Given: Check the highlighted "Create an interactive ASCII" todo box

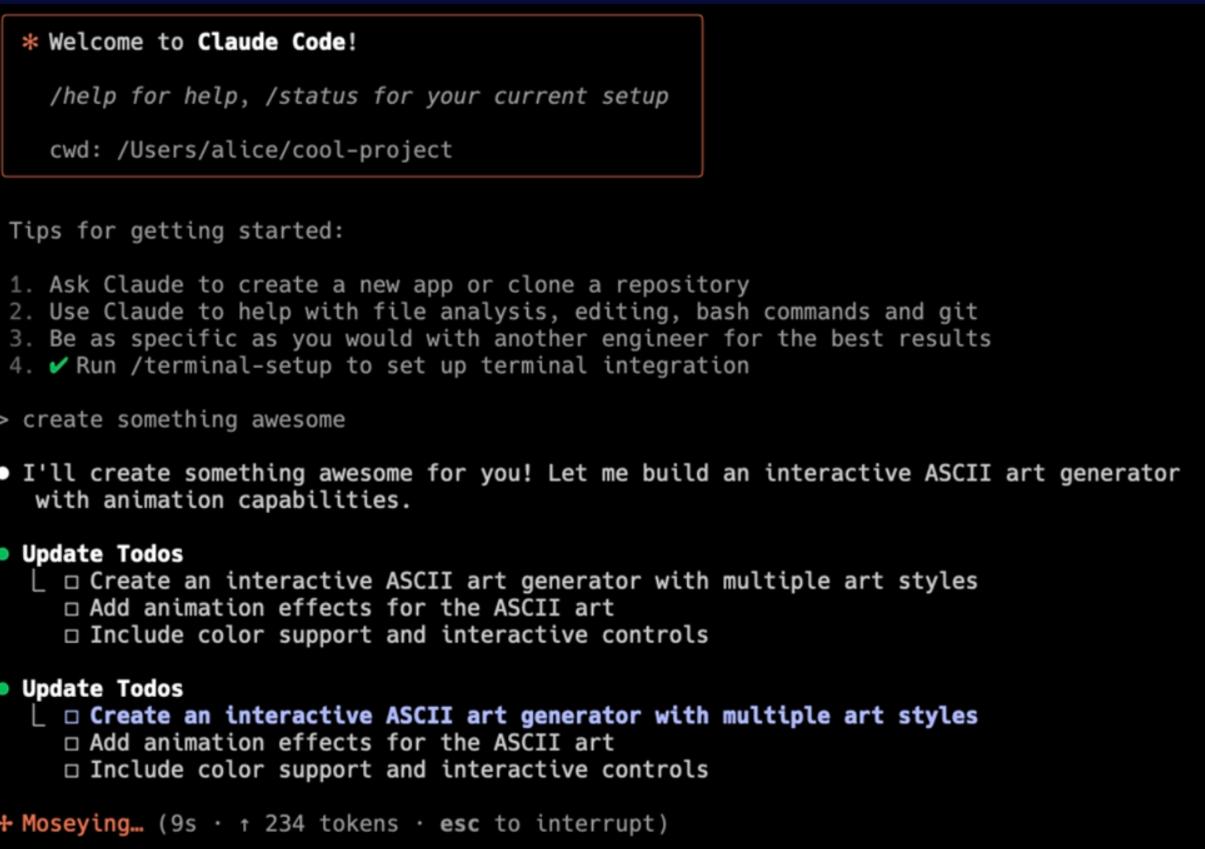Looking at the screenshot, I should coord(71,716).
